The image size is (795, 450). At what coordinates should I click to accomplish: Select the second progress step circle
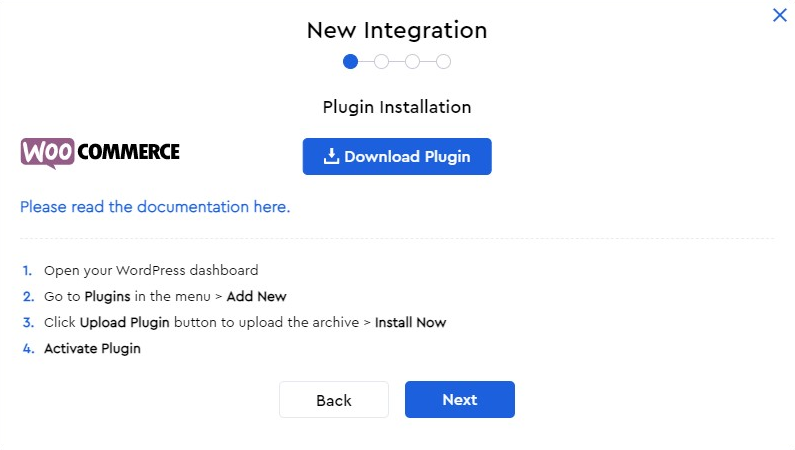(381, 62)
